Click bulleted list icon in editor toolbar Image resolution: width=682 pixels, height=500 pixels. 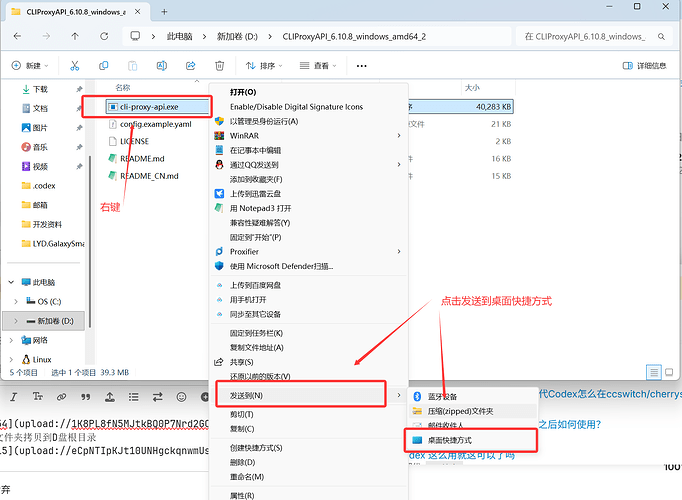point(134,397)
